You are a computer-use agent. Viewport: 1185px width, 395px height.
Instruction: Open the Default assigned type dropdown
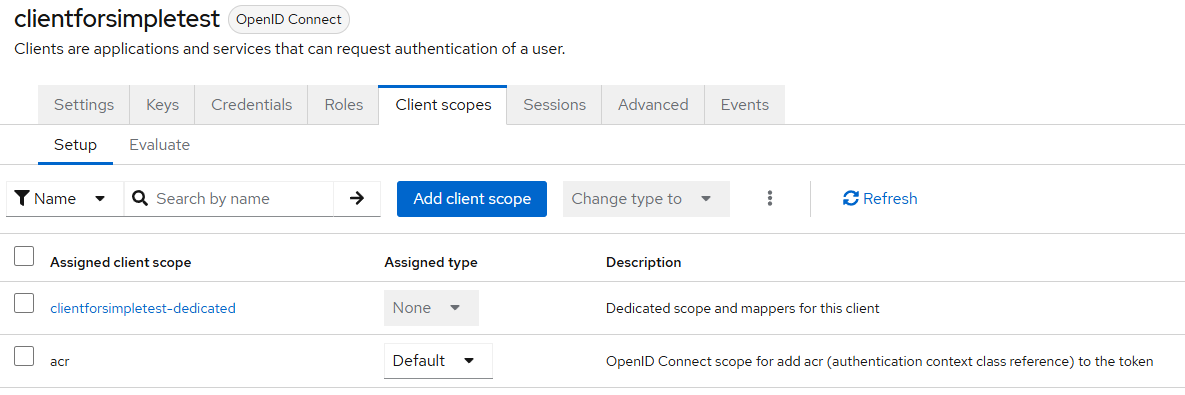pos(438,361)
